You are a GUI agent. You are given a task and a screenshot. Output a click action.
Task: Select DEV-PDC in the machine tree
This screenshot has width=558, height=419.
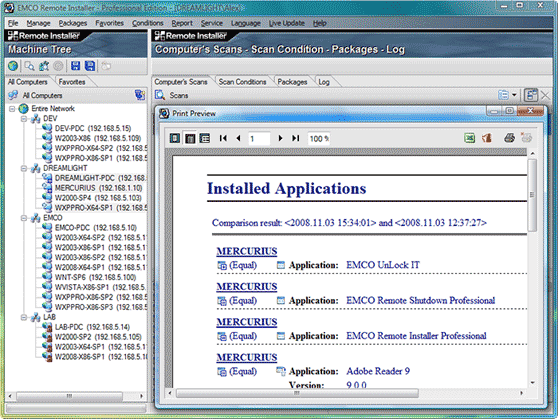click(93, 128)
